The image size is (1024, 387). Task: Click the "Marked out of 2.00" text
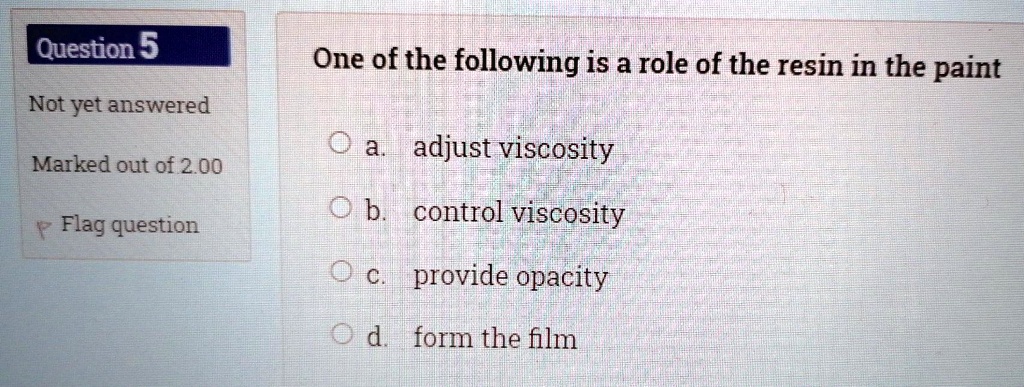(127, 166)
